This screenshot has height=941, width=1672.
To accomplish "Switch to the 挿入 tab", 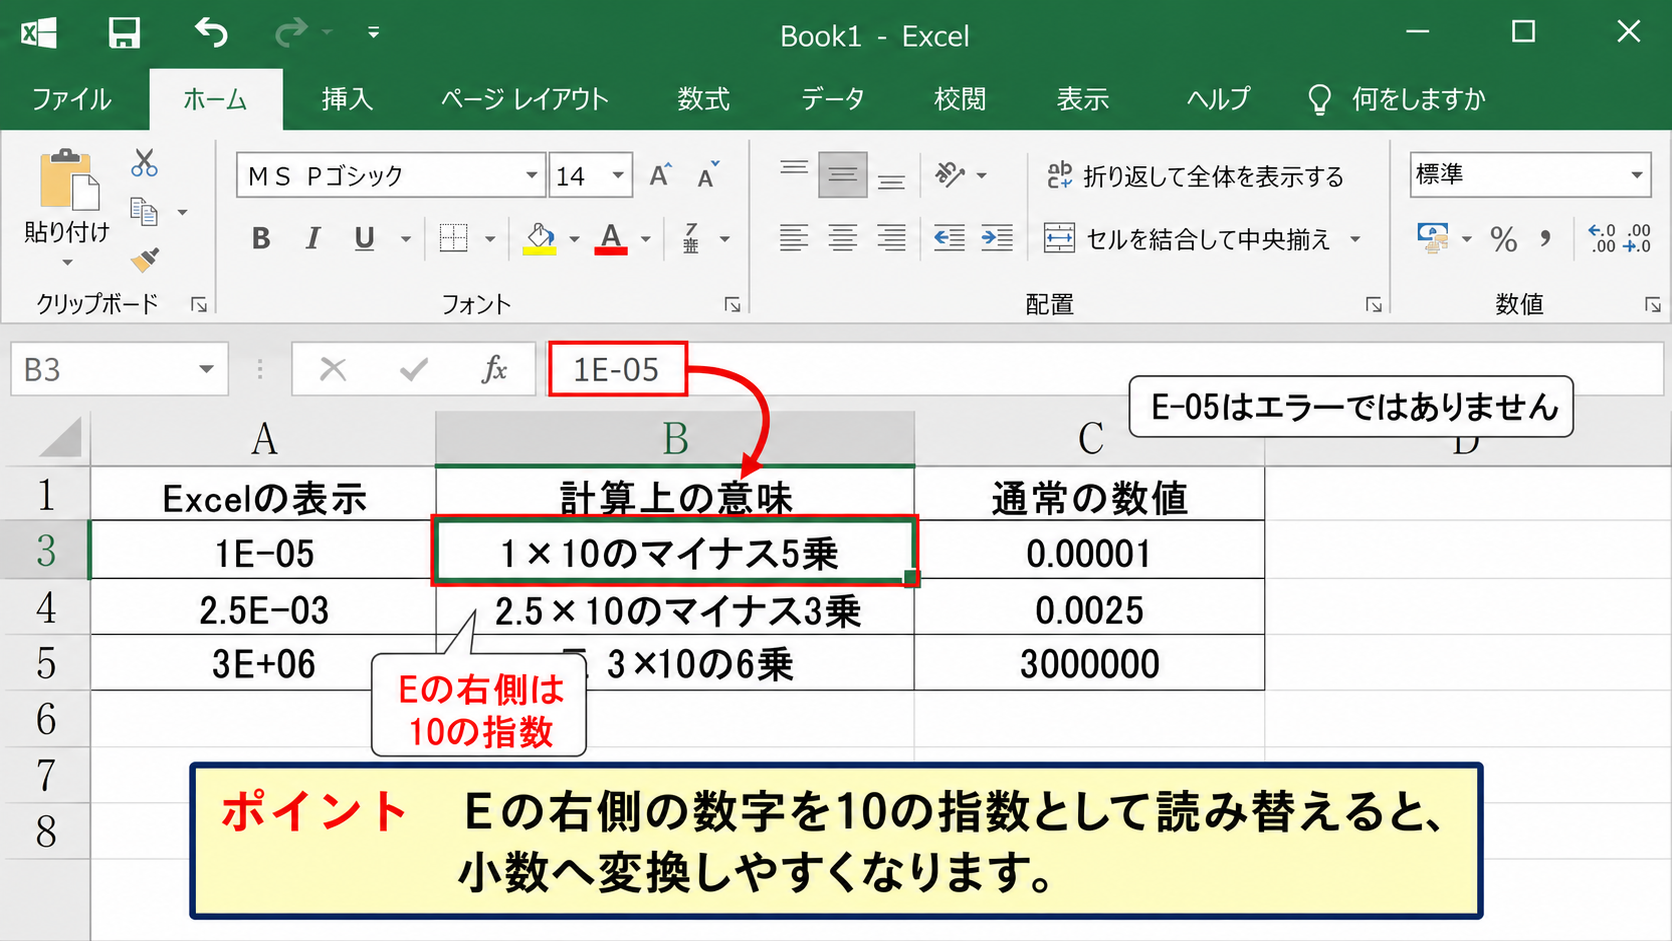I will pyautogui.click(x=347, y=99).
